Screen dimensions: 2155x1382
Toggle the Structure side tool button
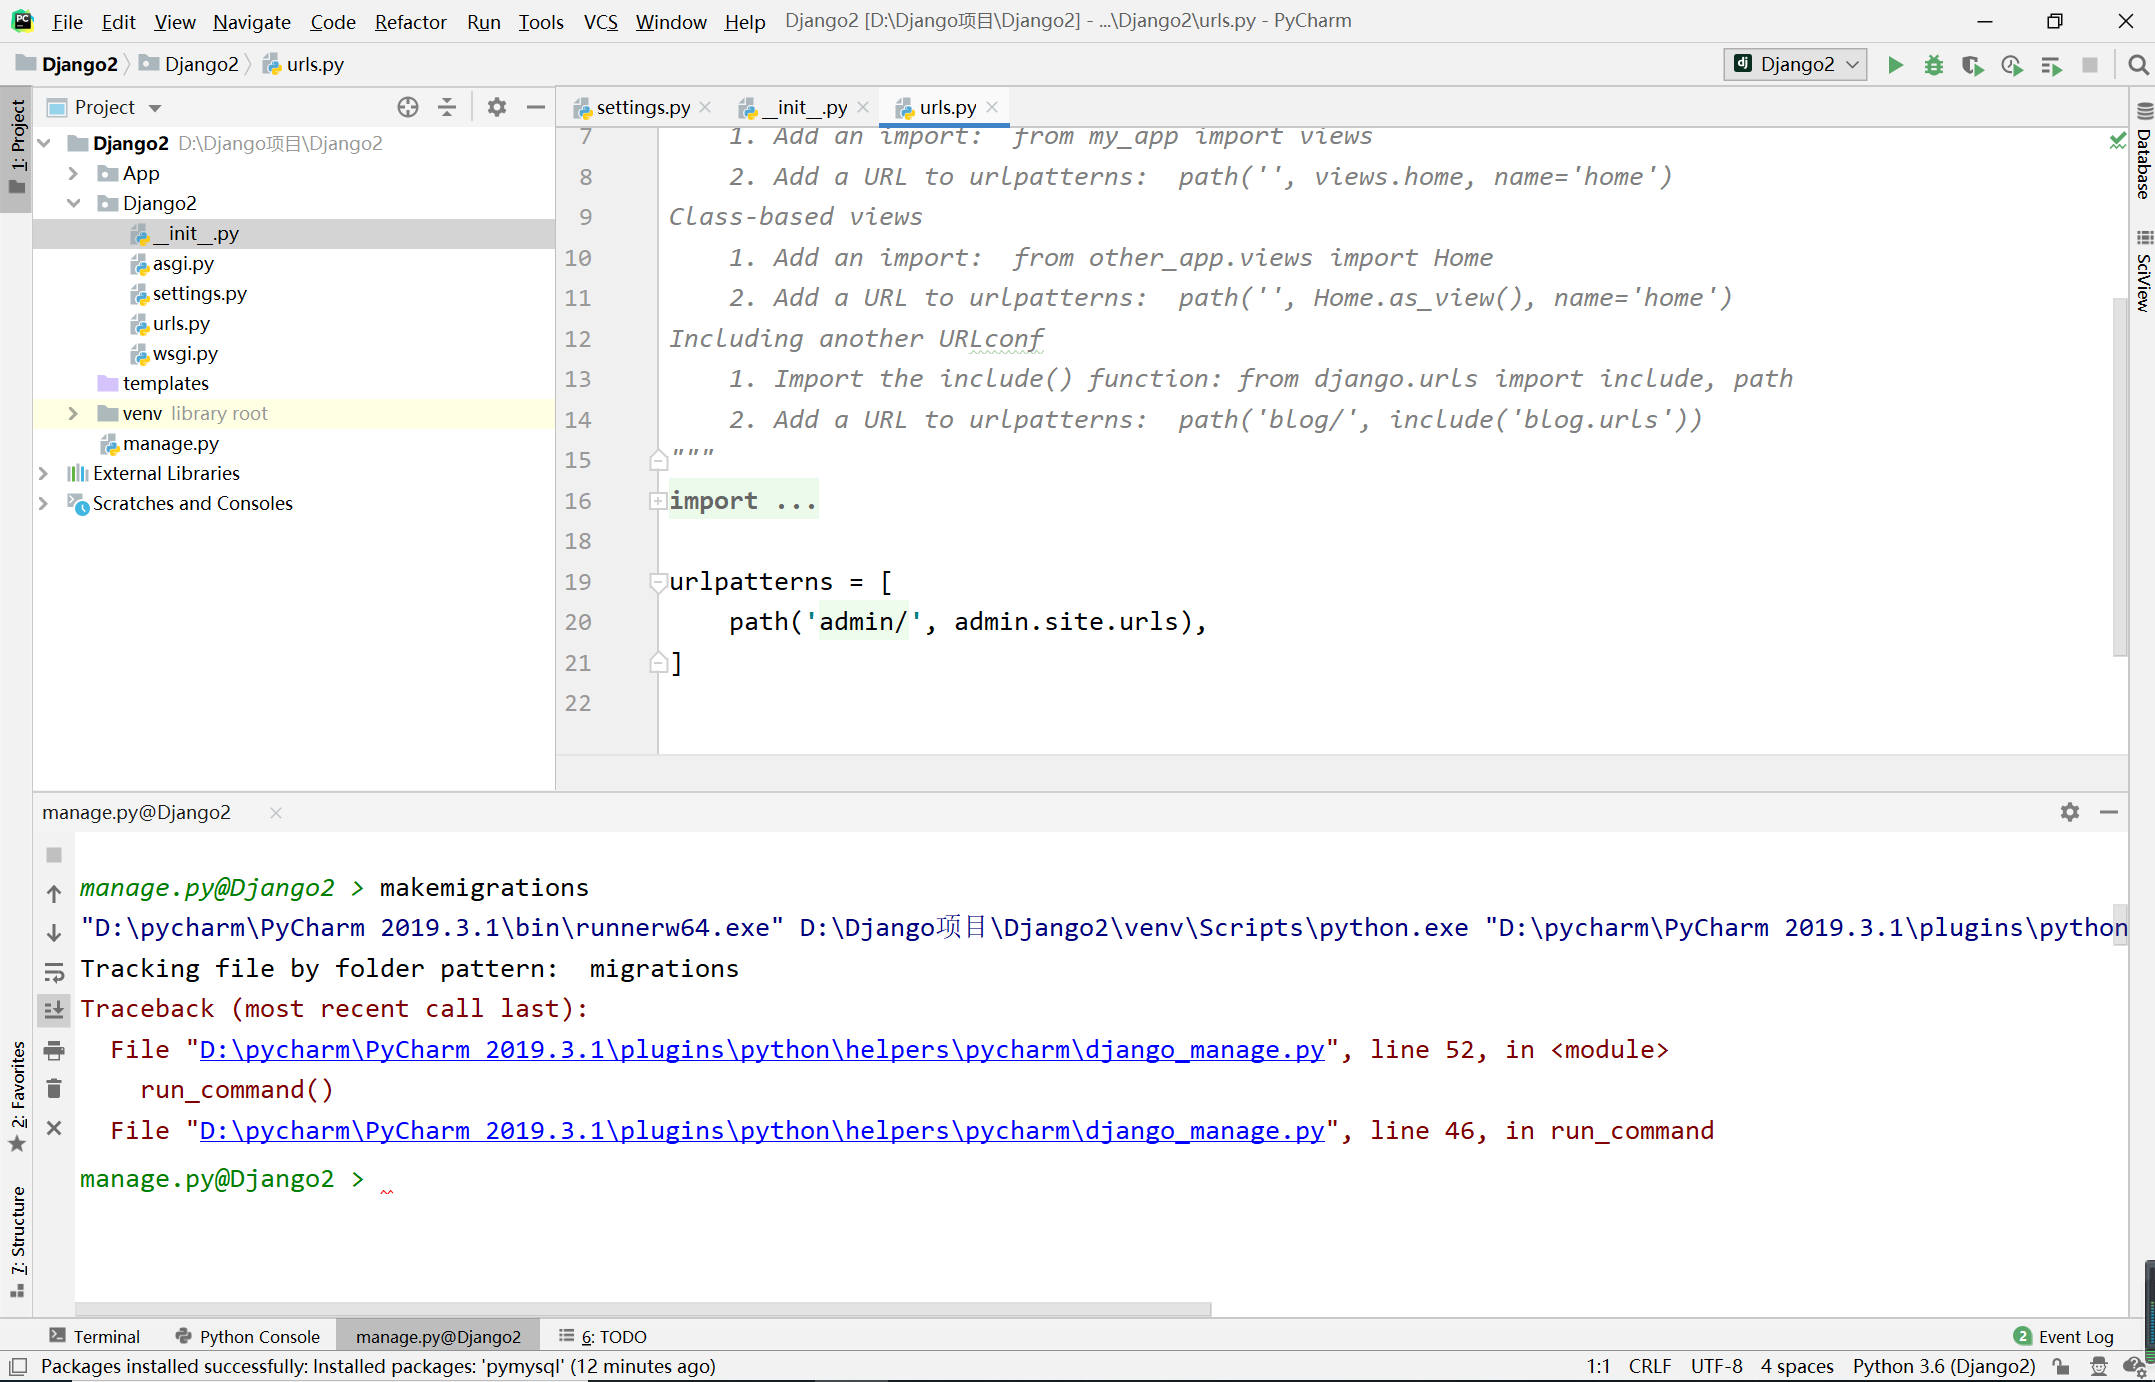pyautogui.click(x=17, y=1242)
